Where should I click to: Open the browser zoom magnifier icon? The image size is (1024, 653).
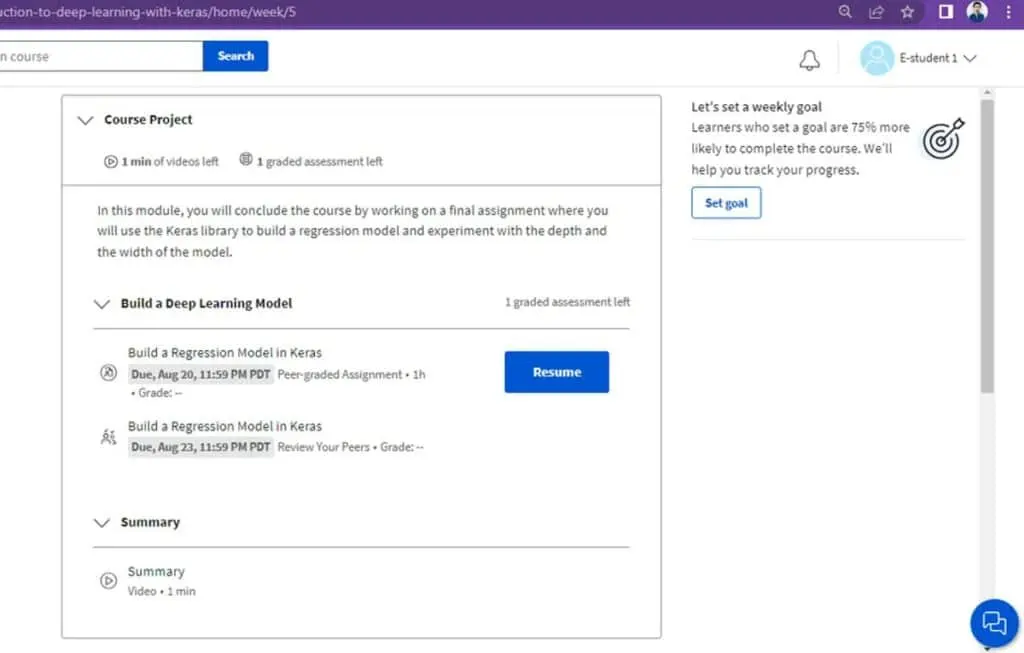click(844, 12)
